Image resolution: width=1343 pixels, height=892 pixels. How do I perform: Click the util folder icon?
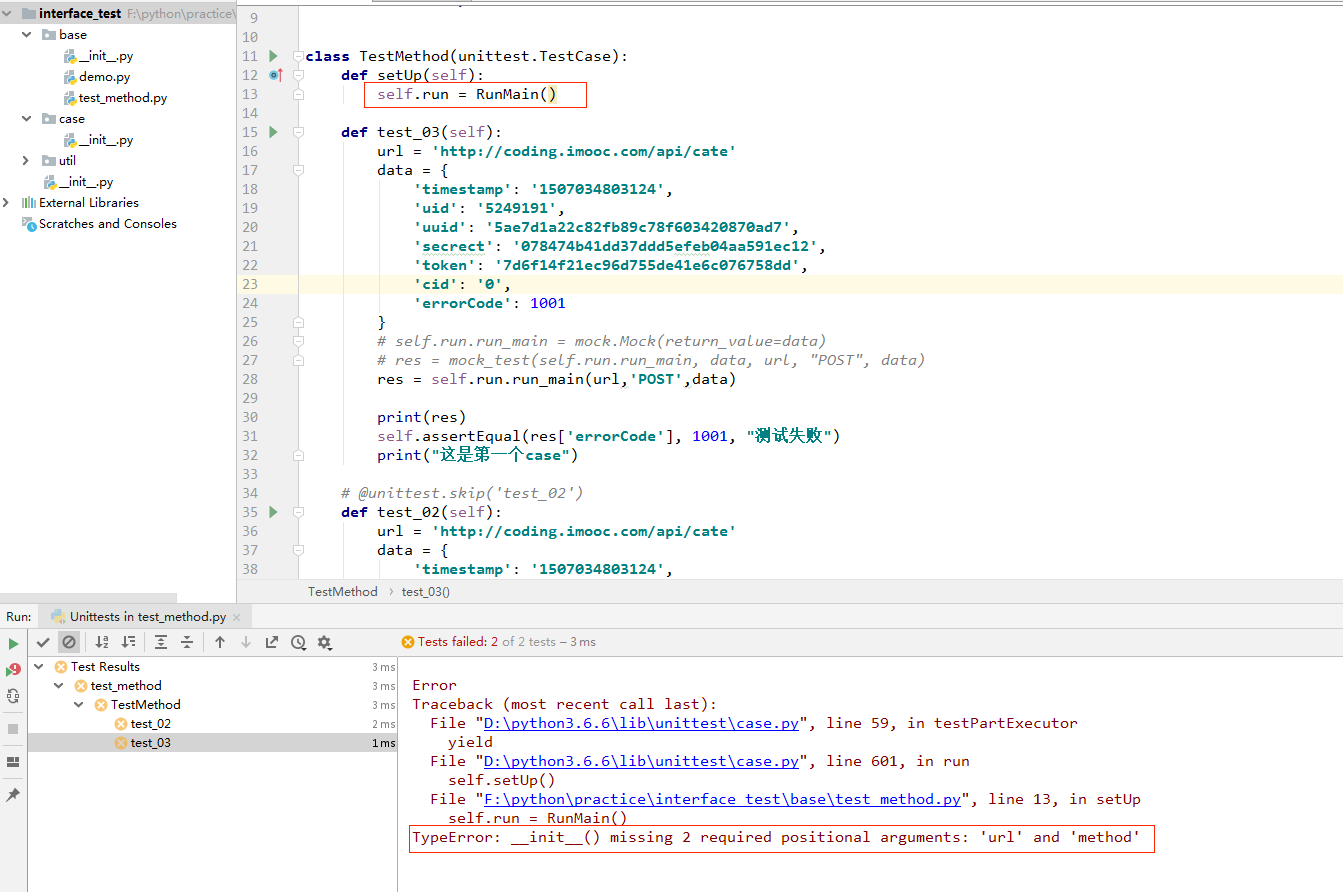coord(49,161)
